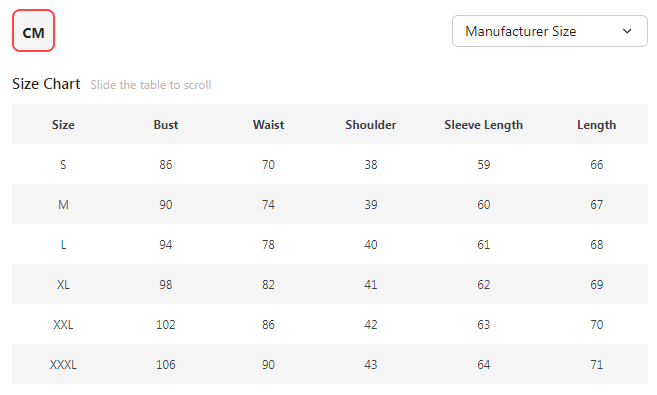Click the XXXL bust value 106
657x395 pixels.
coord(166,365)
